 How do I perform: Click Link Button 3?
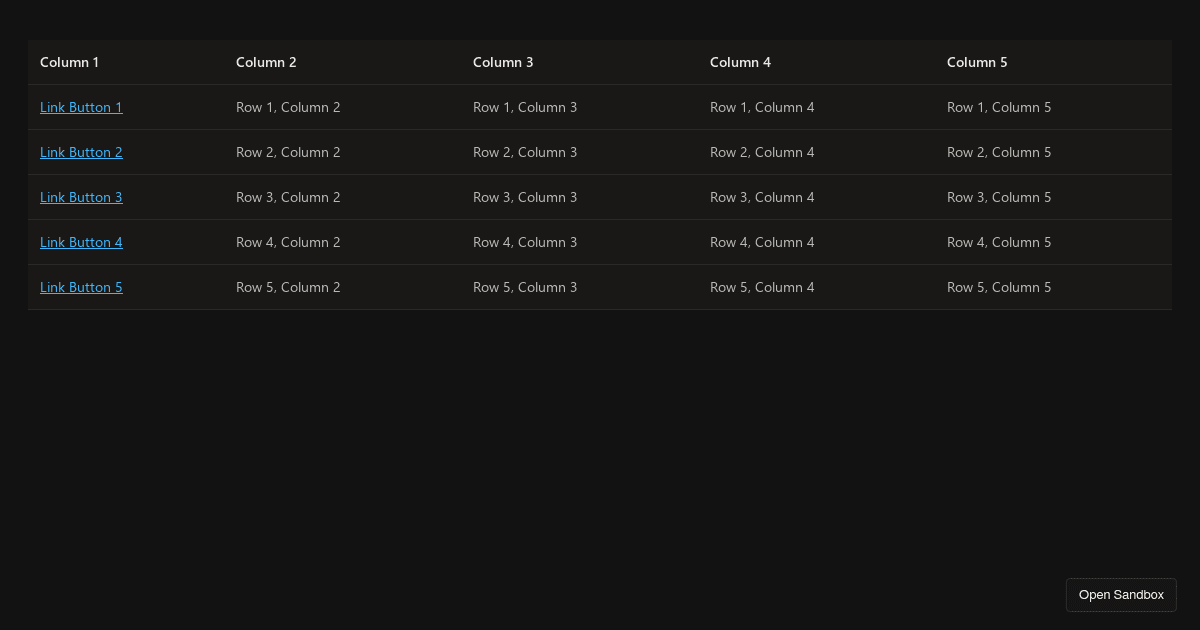81,197
